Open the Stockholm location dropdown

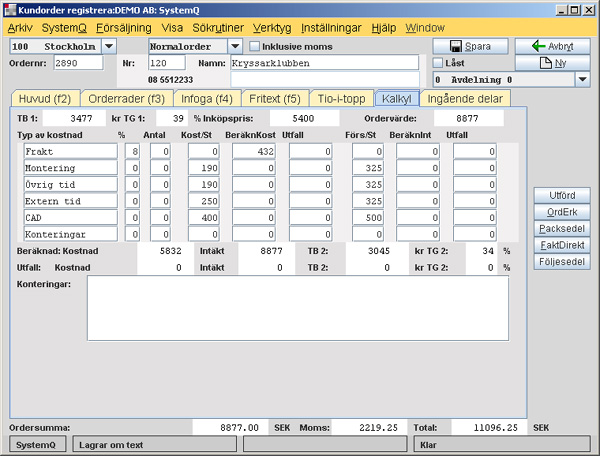(109, 46)
